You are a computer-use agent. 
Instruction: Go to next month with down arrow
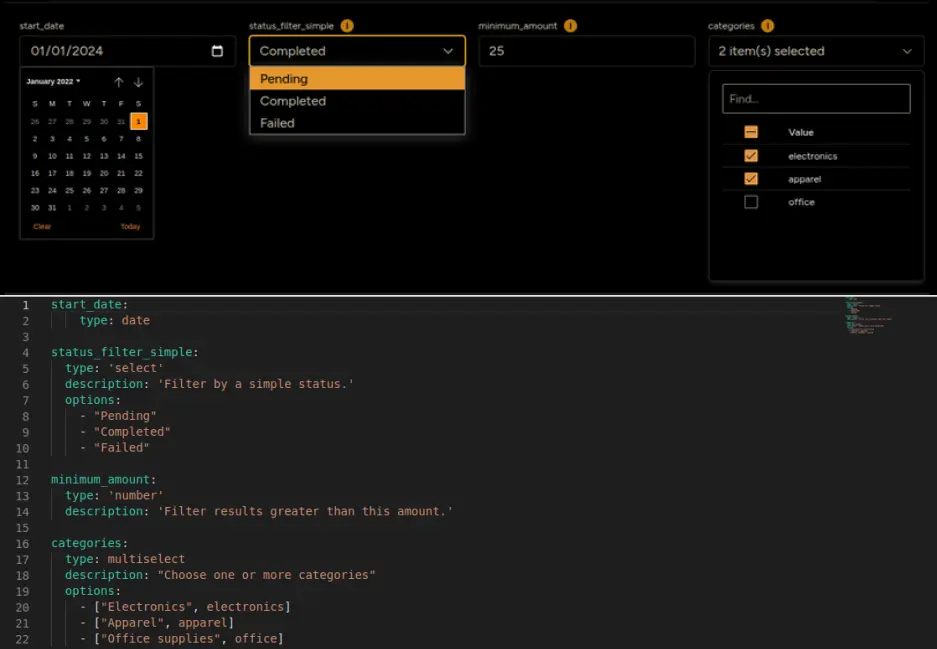(x=138, y=82)
